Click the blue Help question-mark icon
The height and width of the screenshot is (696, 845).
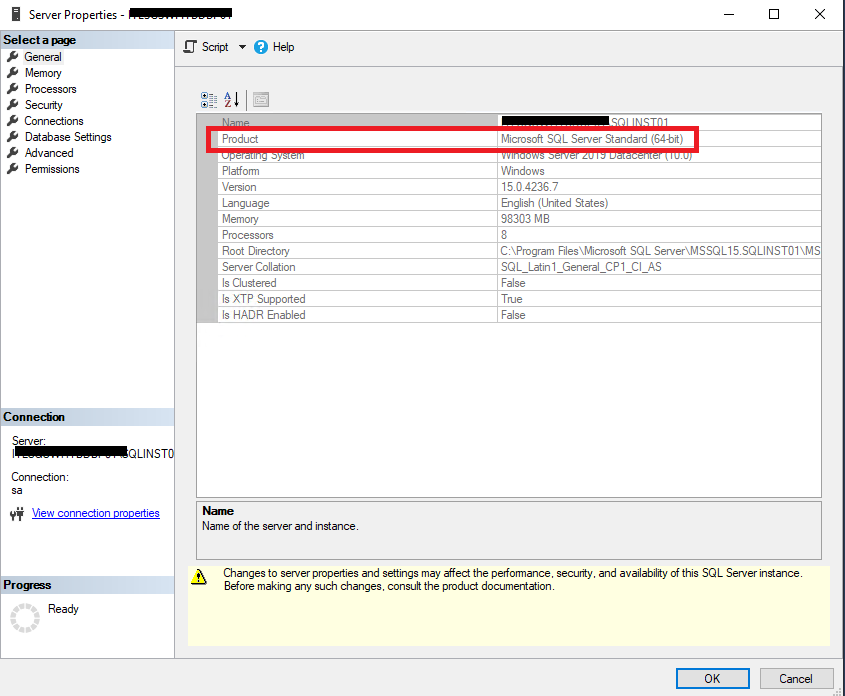(261, 47)
